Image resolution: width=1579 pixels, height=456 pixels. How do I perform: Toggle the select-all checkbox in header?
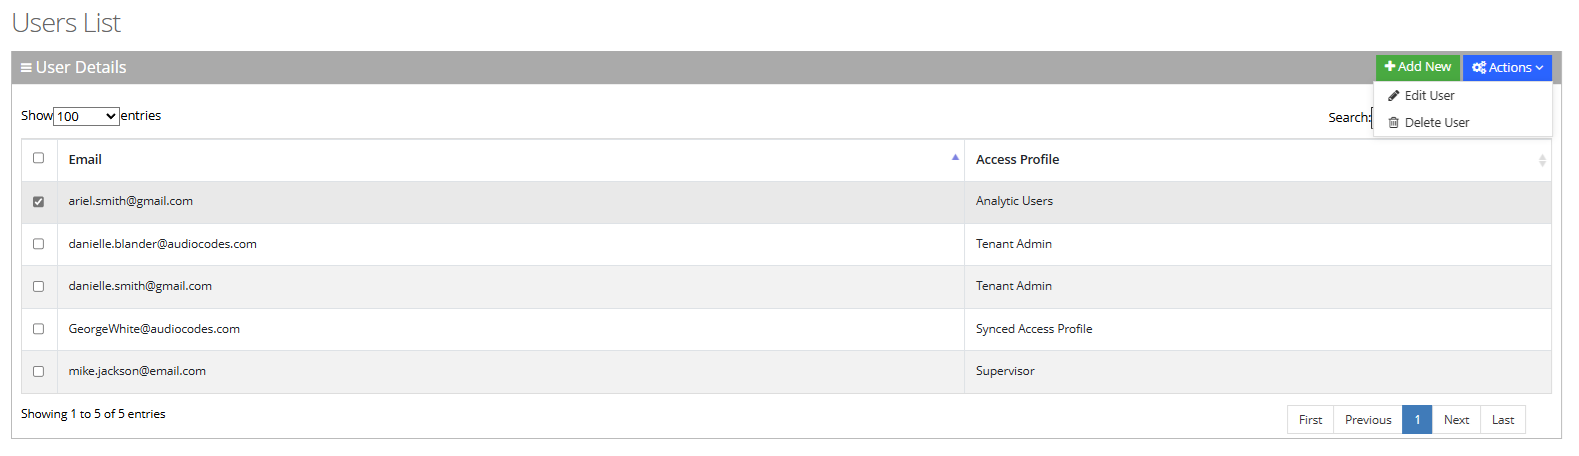pyautogui.click(x=39, y=158)
